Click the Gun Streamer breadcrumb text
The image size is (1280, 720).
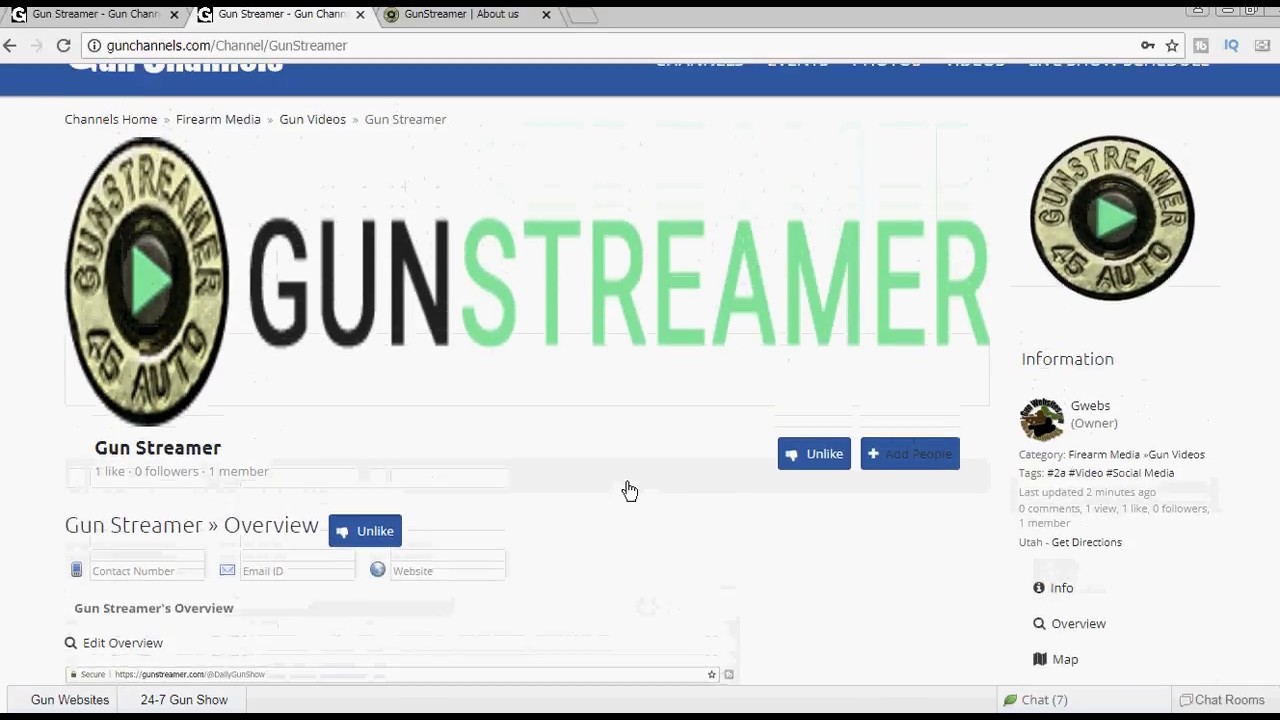click(x=405, y=119)
